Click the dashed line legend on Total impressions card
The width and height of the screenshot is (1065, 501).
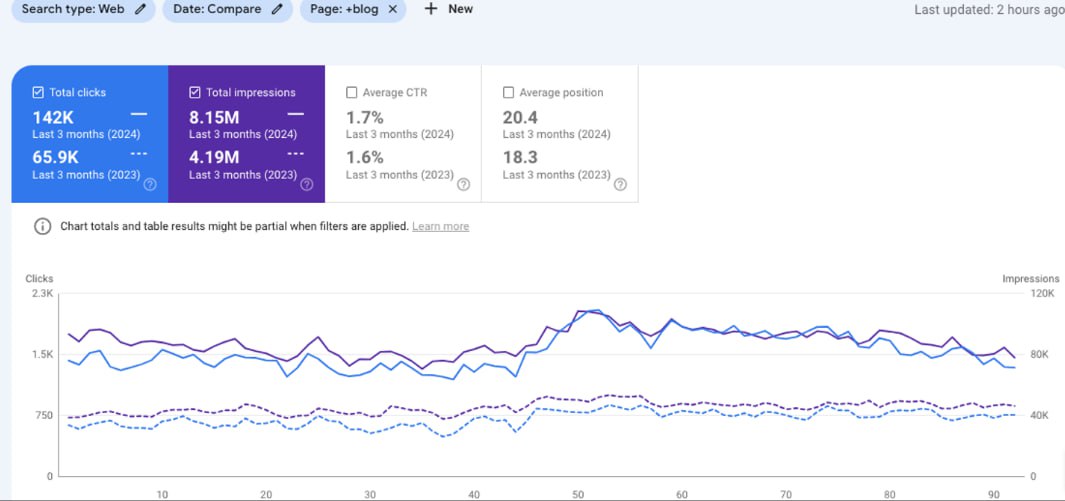coord(295,154)
